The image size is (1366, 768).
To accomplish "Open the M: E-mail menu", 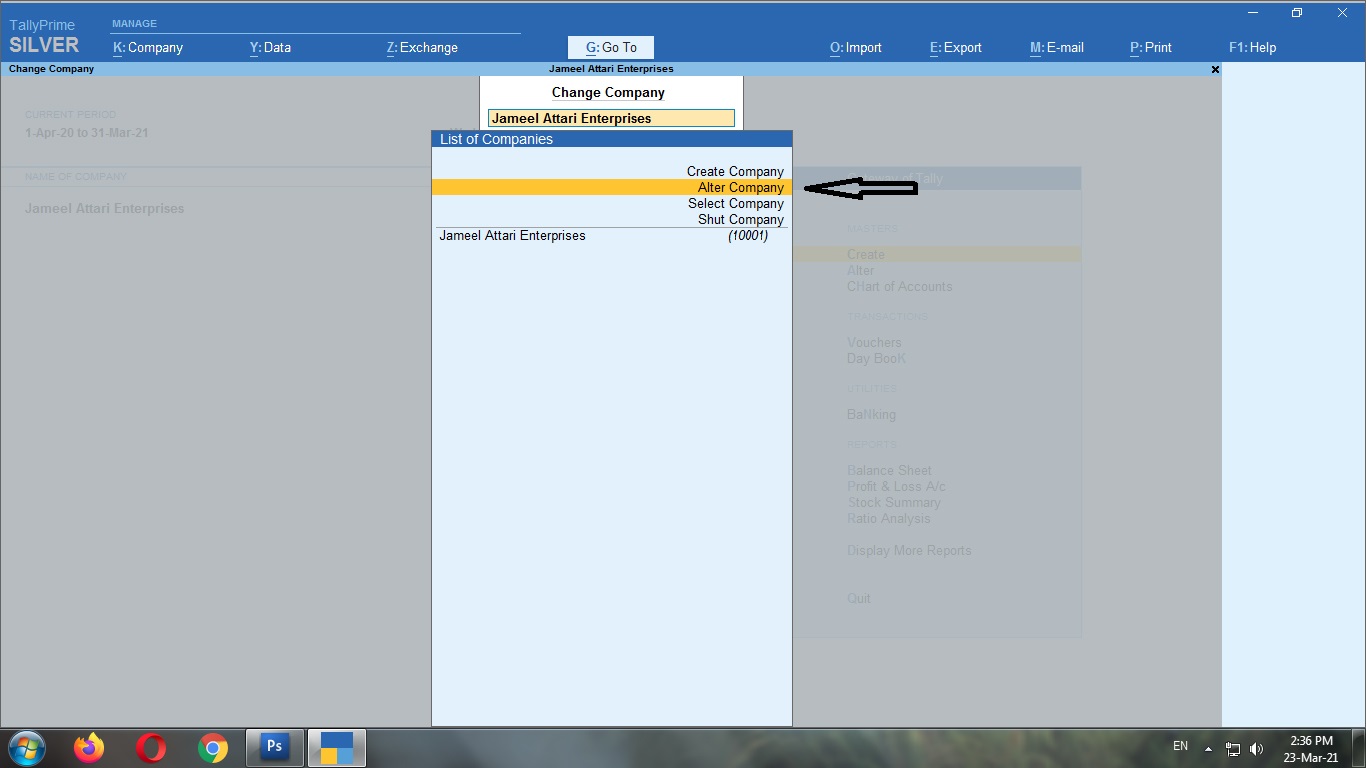I will pos(1057,47).
